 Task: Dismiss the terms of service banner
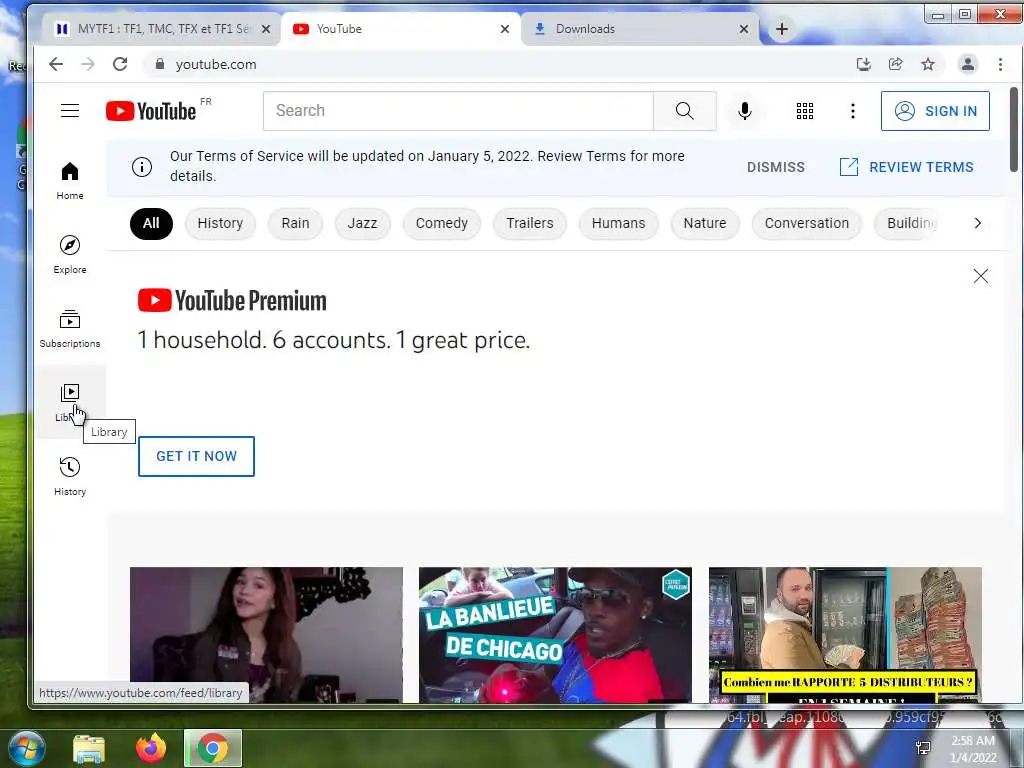point(775,167)
